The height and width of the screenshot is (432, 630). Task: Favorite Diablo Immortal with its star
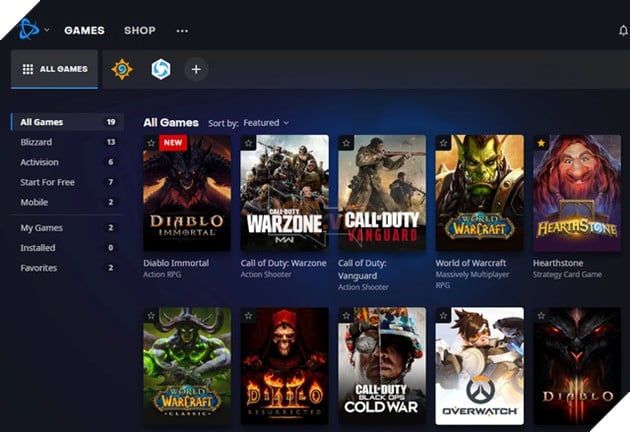[151, 143]
